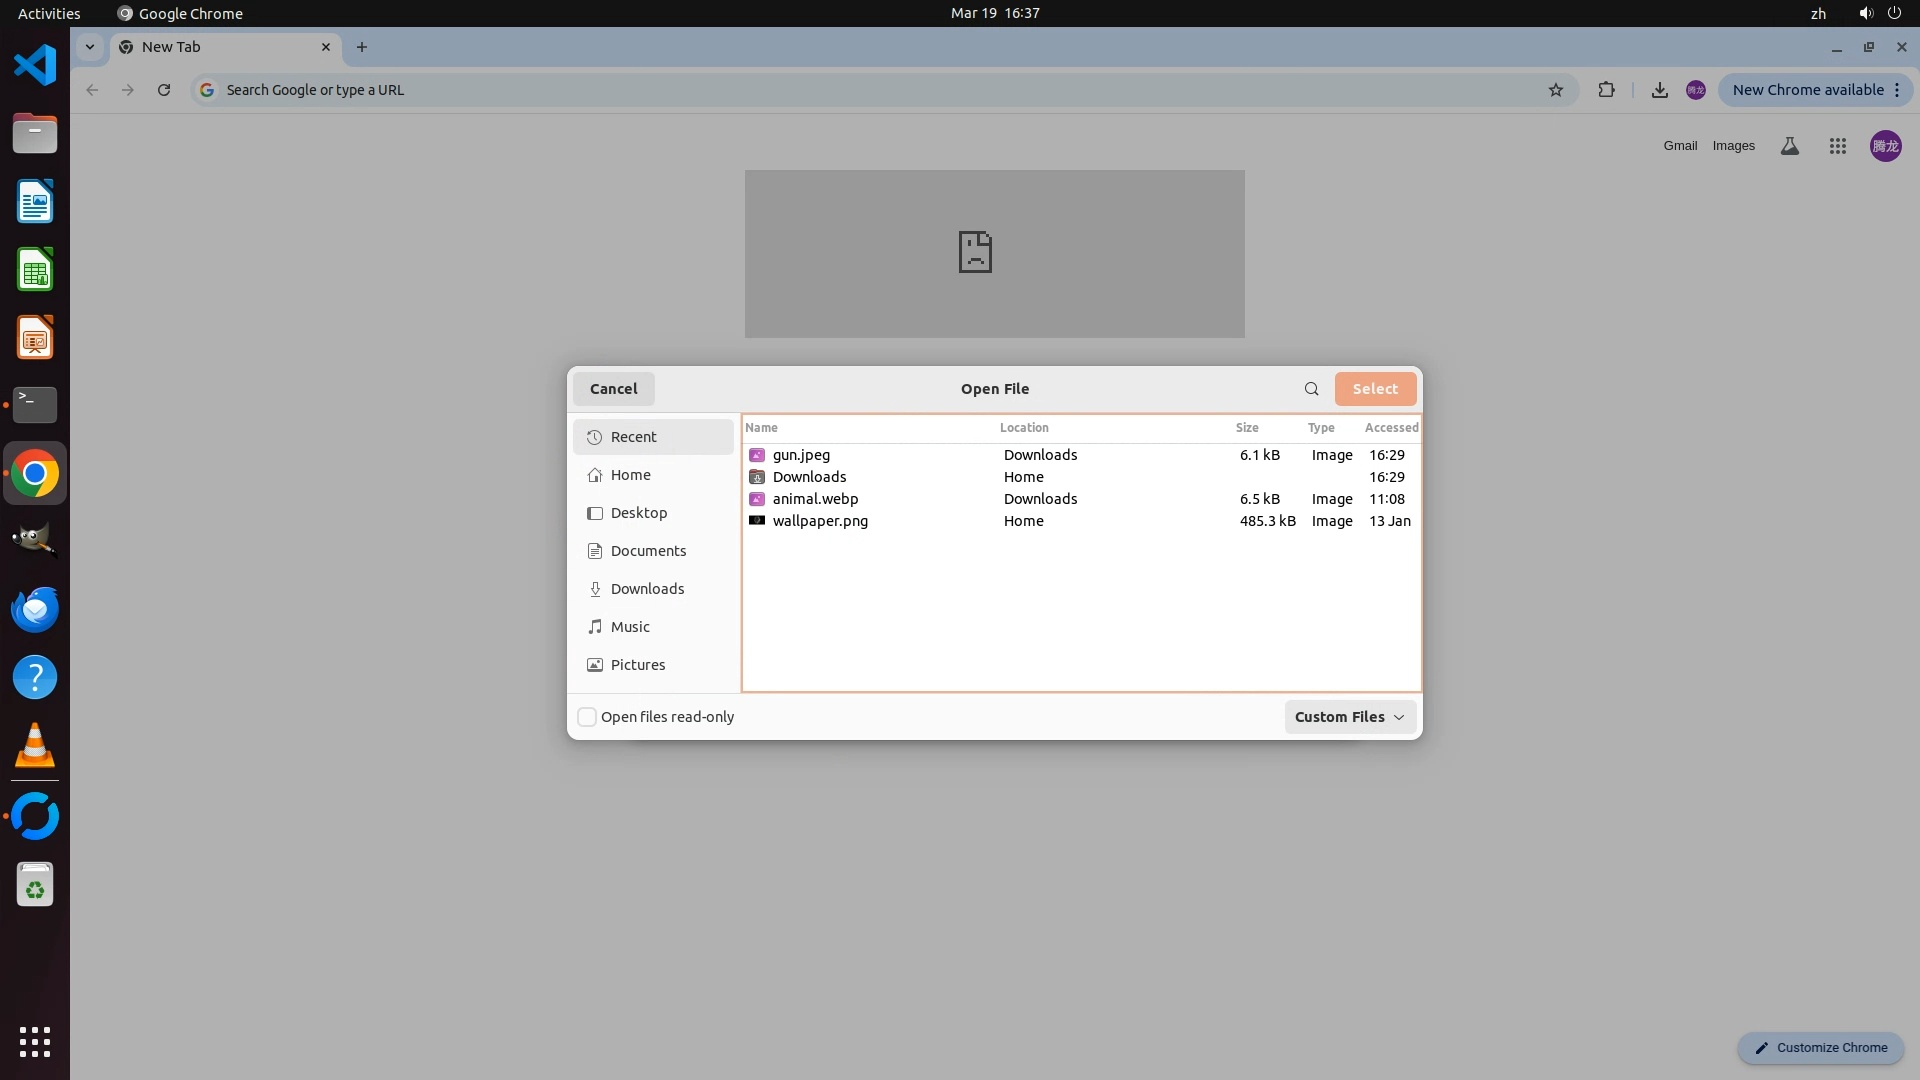Viewport: 1920px width, 1080px height.
Task: Open the Chrome downloads tray icon
Action: click(x=1659, y=90)
